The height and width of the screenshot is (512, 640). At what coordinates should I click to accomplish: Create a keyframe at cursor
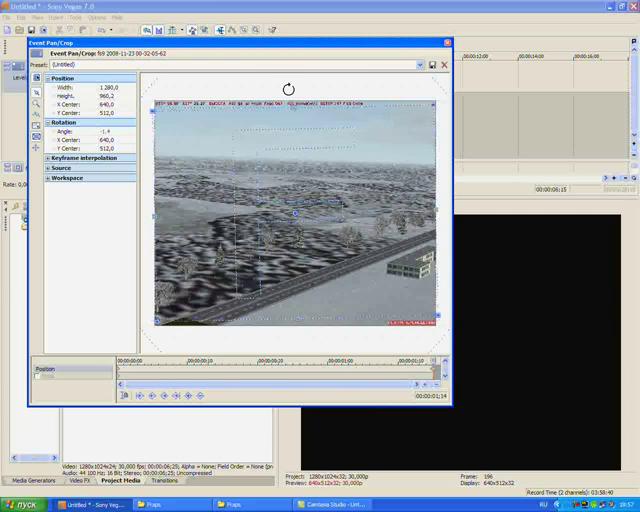coord(188,396)
